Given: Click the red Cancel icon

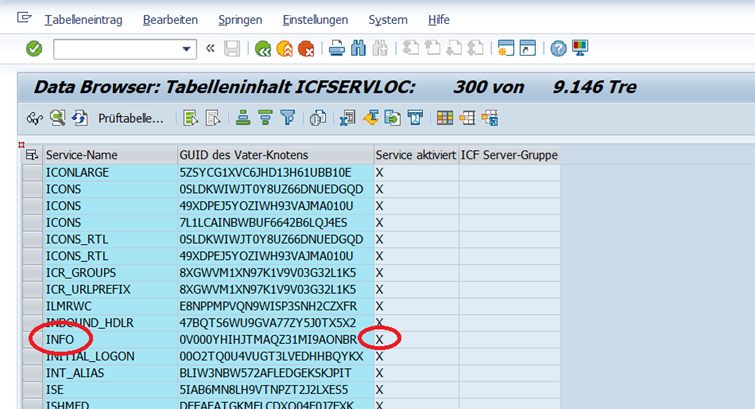Looking at the screenshot, I should [306, 49].
